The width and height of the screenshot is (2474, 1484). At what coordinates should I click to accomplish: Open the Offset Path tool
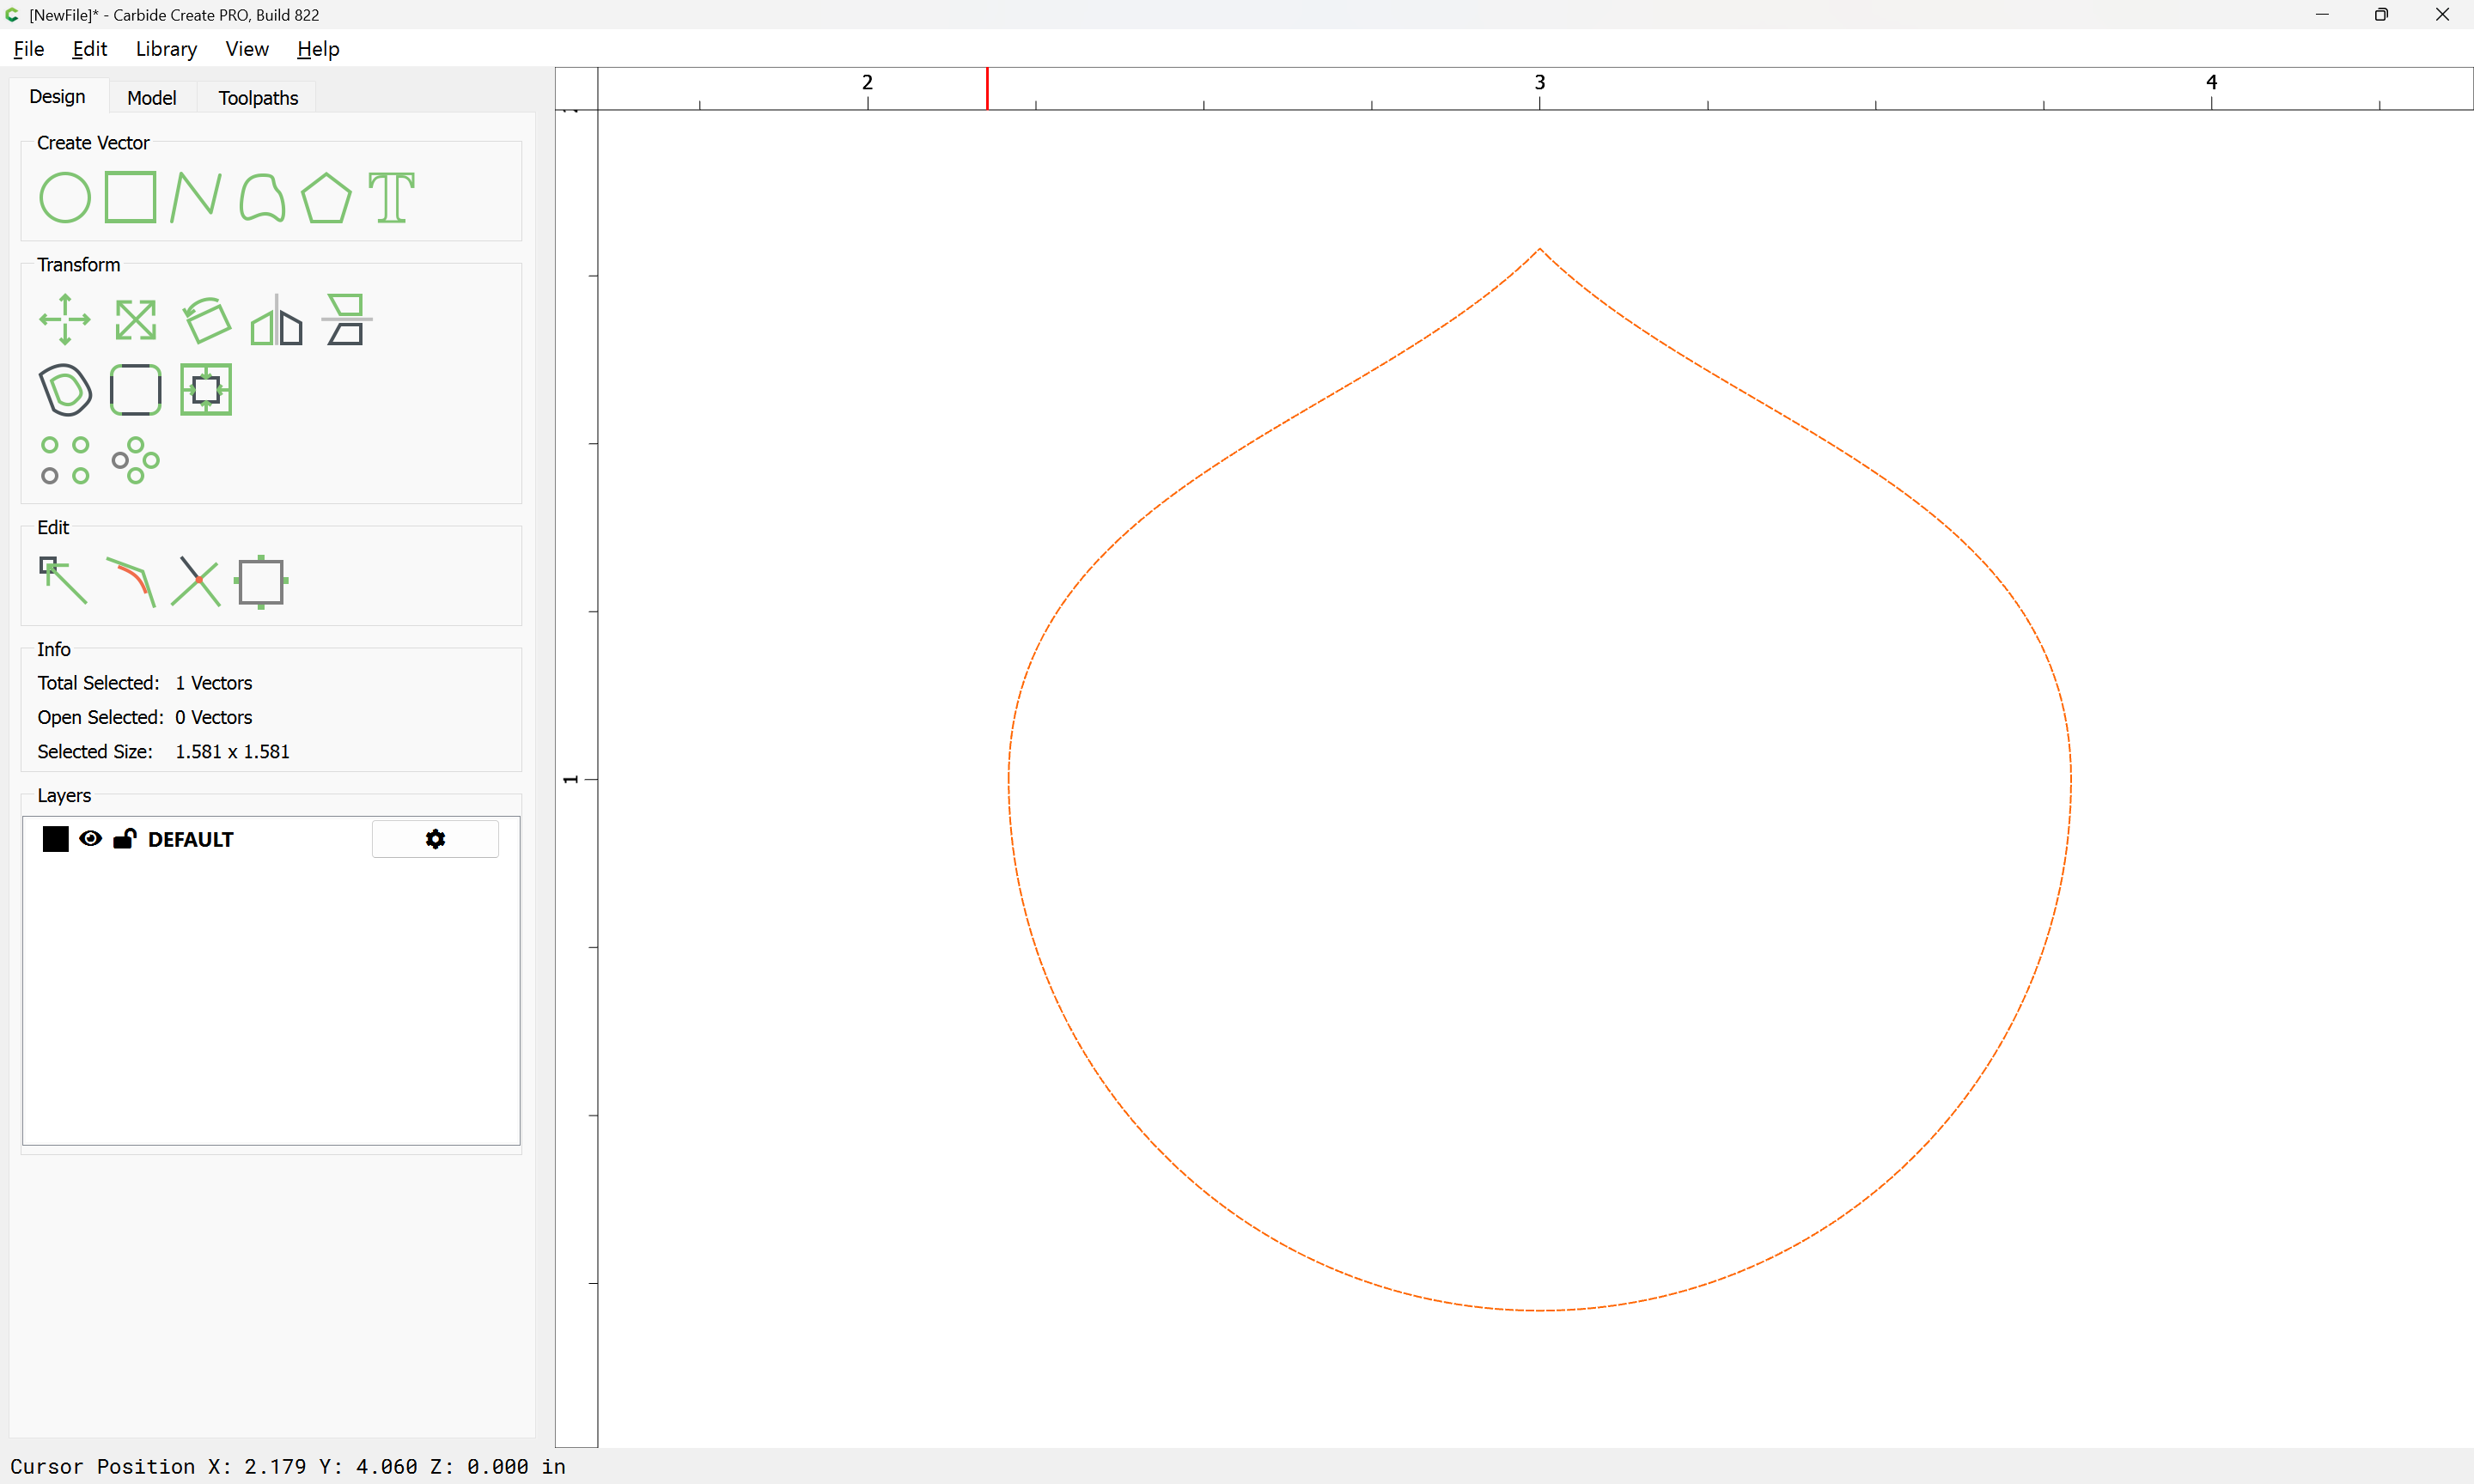coord(65,390)
